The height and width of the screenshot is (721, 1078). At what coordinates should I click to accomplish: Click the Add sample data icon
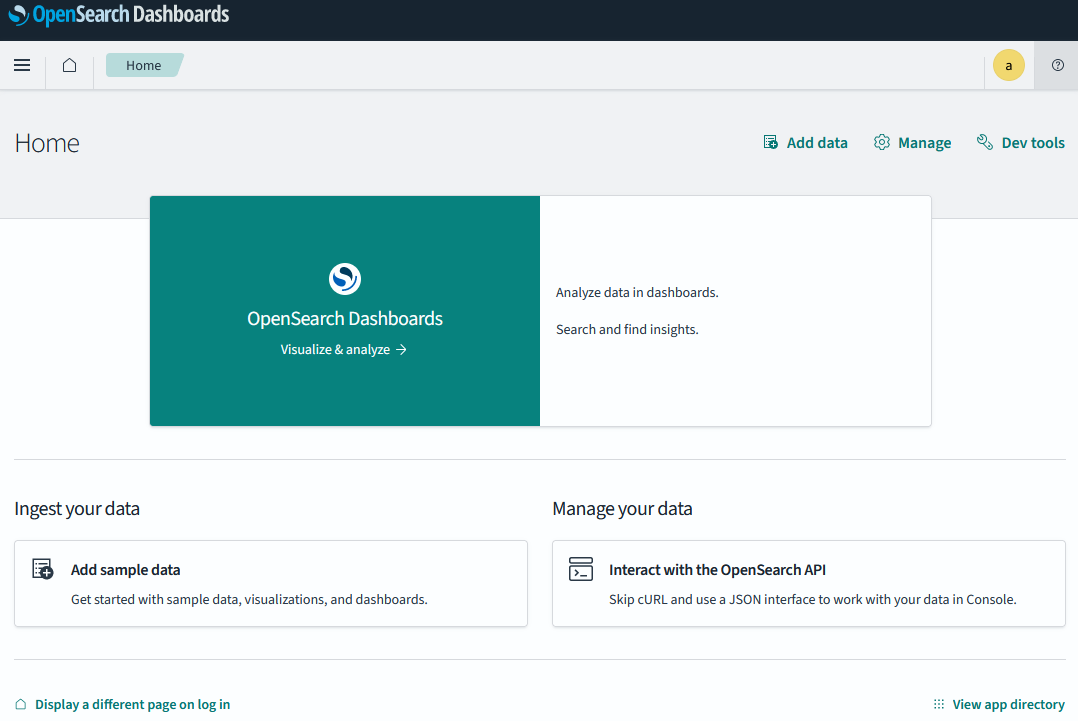point(43,569)
